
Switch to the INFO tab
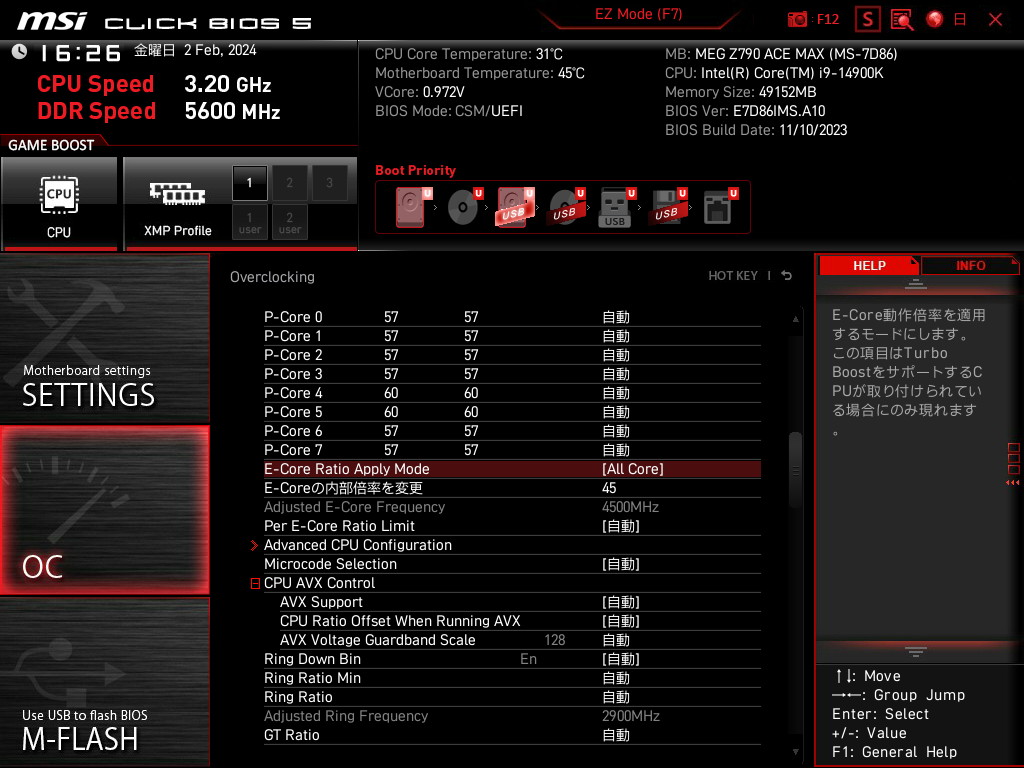[x=970, y=266]
